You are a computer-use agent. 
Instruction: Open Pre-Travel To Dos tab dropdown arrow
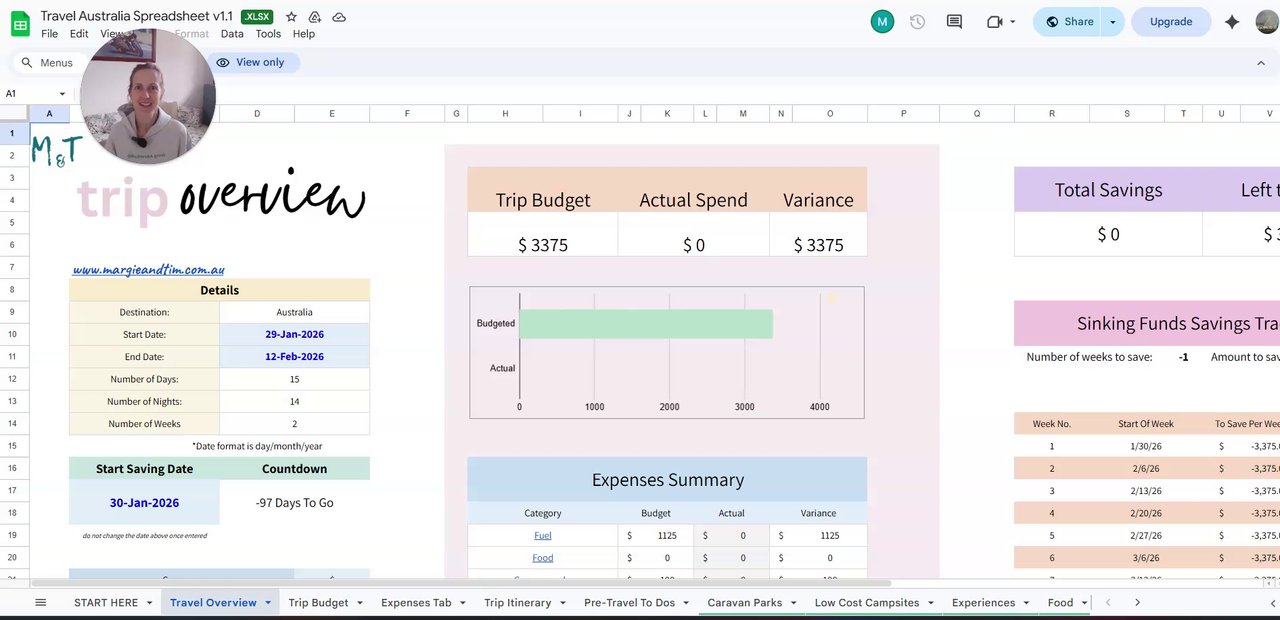click(x=685, y=603)
